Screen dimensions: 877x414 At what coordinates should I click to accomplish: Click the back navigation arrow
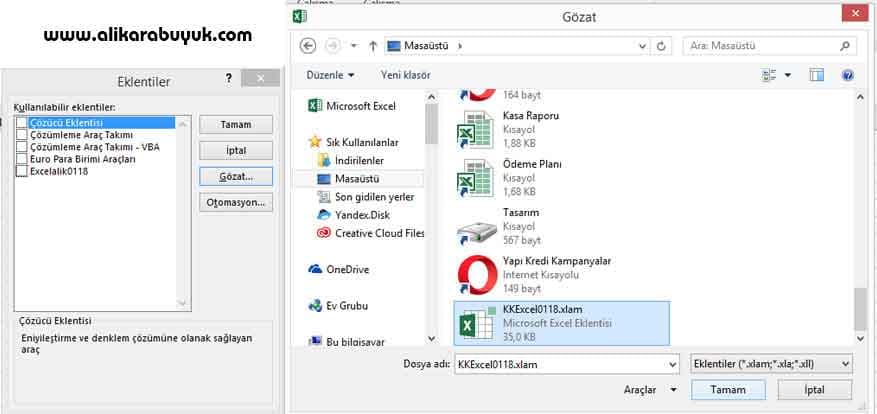click(x=308, y=46)
